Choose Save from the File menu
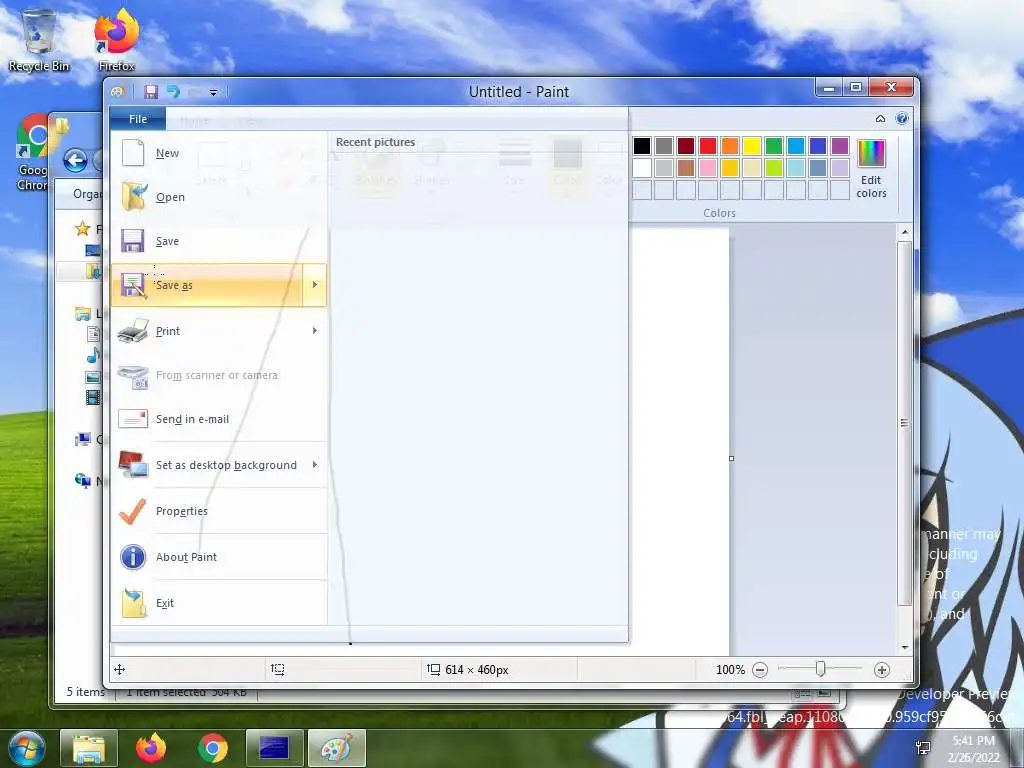The height and width of the screenshot is (768, 1024). coord(219,241)
